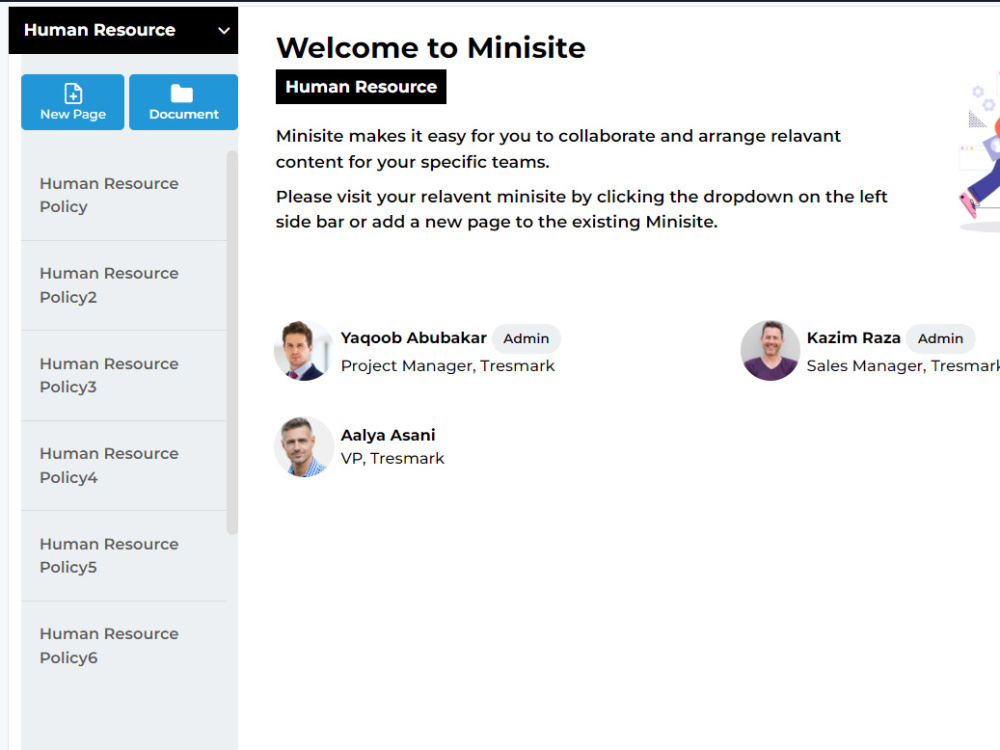Click the chevron next to Human Resource
Screen dimensions: 1000x750
(x=222, y=30)
